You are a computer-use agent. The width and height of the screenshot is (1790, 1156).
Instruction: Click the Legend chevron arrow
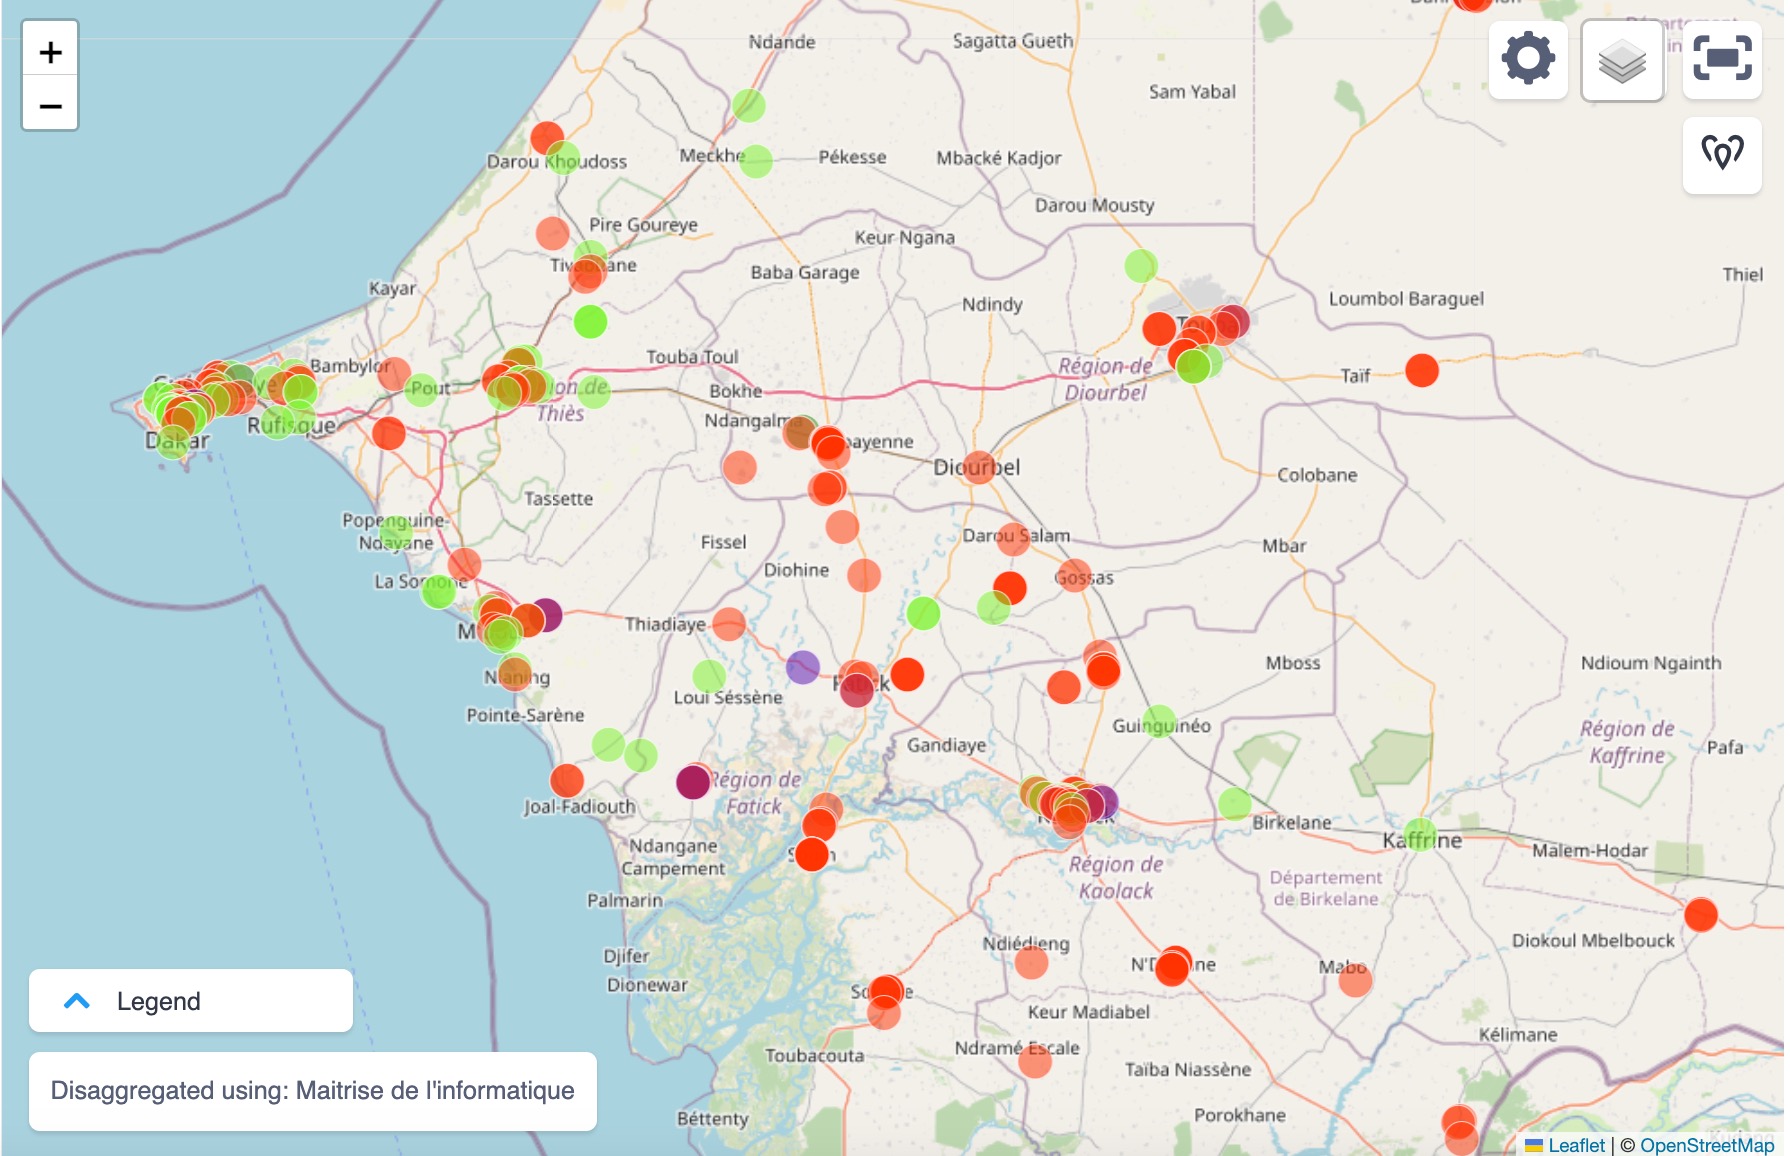[77, 1001]
